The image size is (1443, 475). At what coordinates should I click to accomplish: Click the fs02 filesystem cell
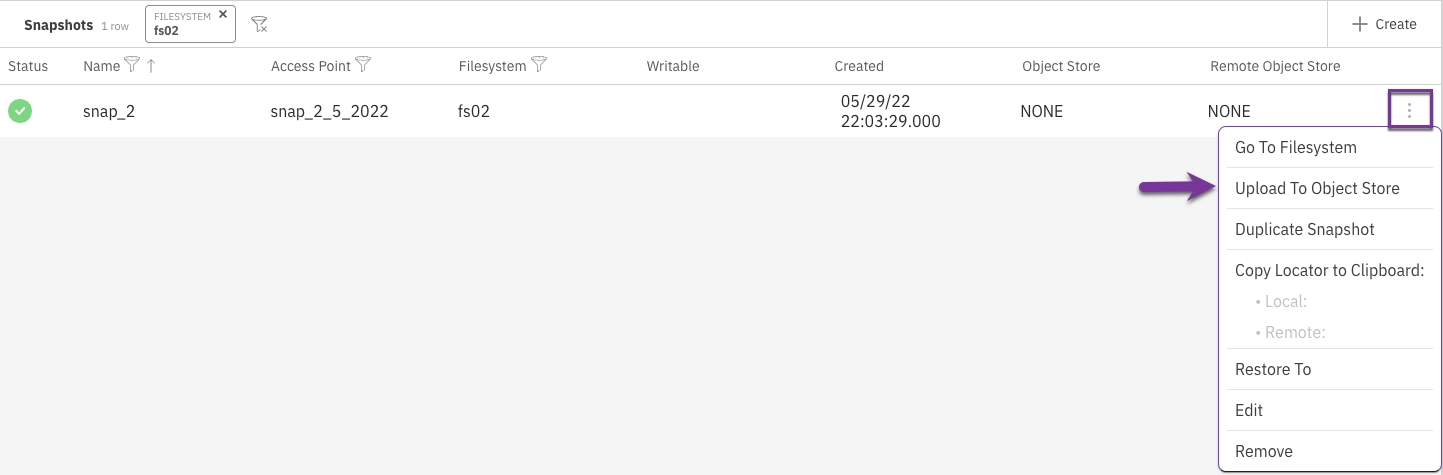pyautogui.click(x=474, y=112)
